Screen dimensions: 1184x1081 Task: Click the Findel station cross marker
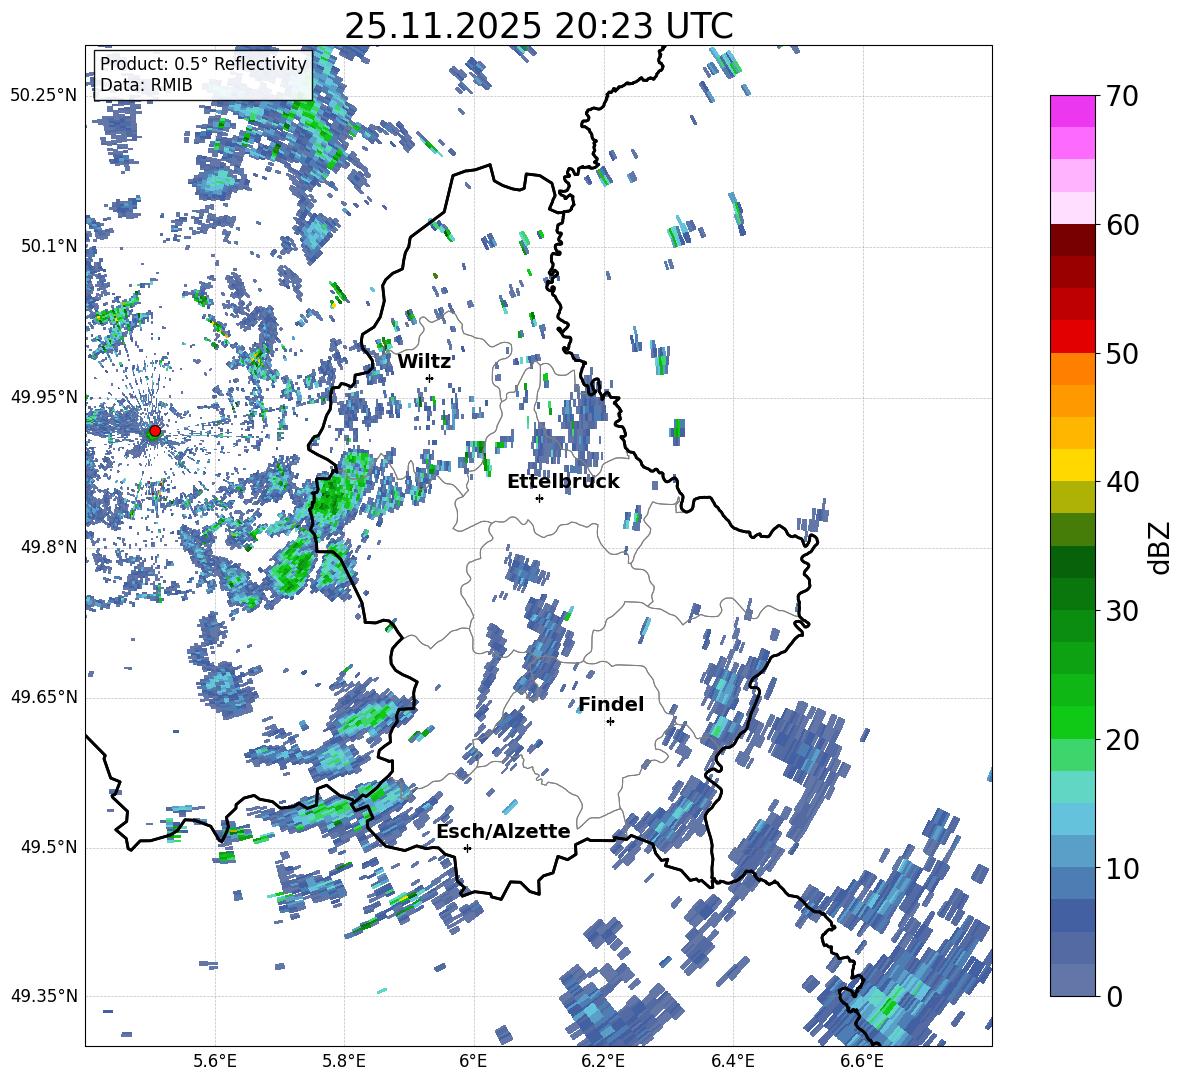click(x=610, y=722)
